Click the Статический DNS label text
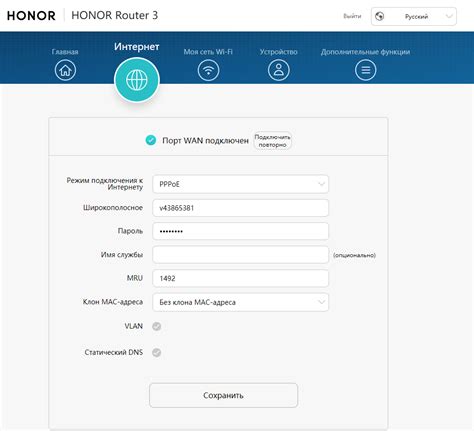The width and height of the screenshot is (474, 431). pos(114,352)
